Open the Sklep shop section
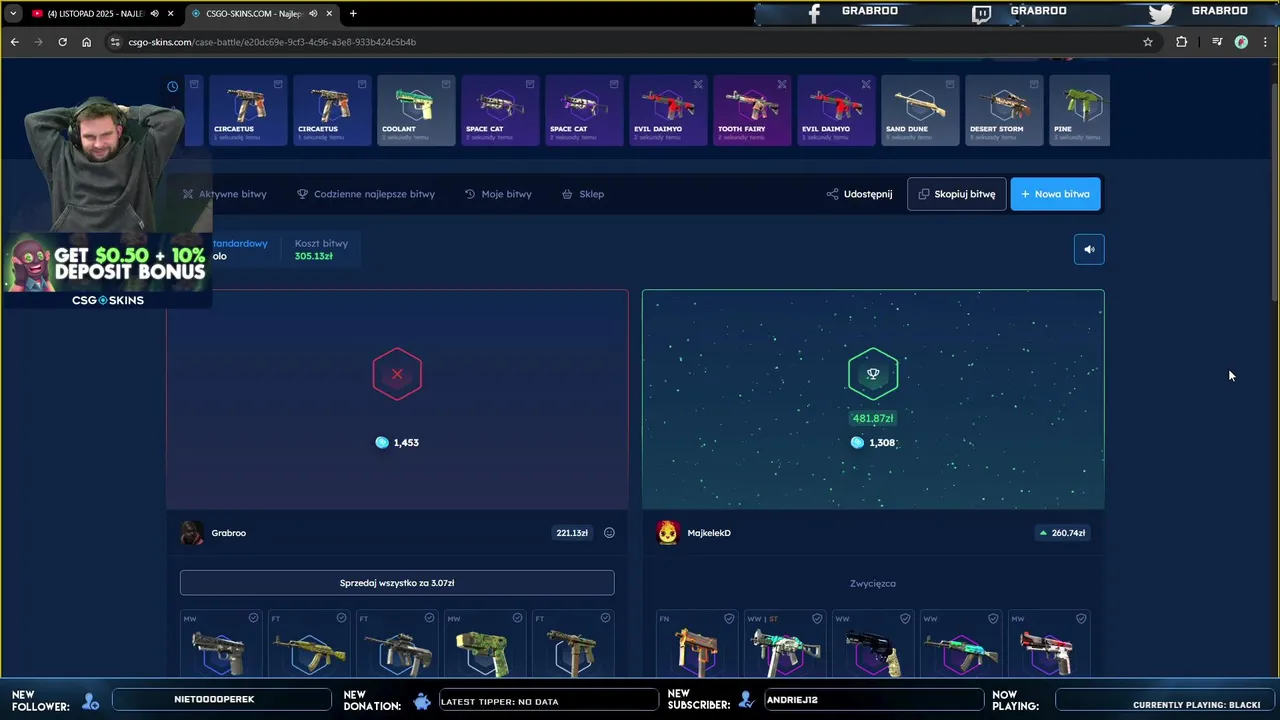The width and height of the screenshot is (1280, 720). [583, 194]
